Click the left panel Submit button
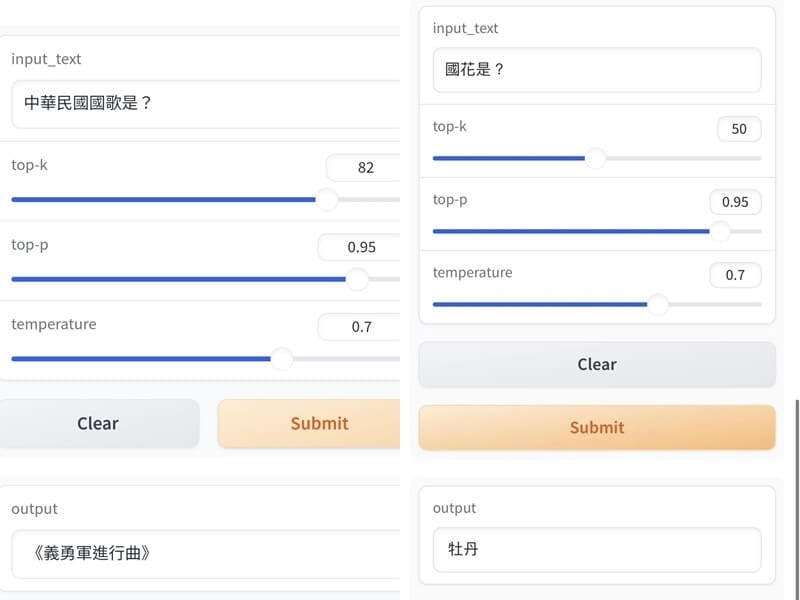 tap(309, 423)
